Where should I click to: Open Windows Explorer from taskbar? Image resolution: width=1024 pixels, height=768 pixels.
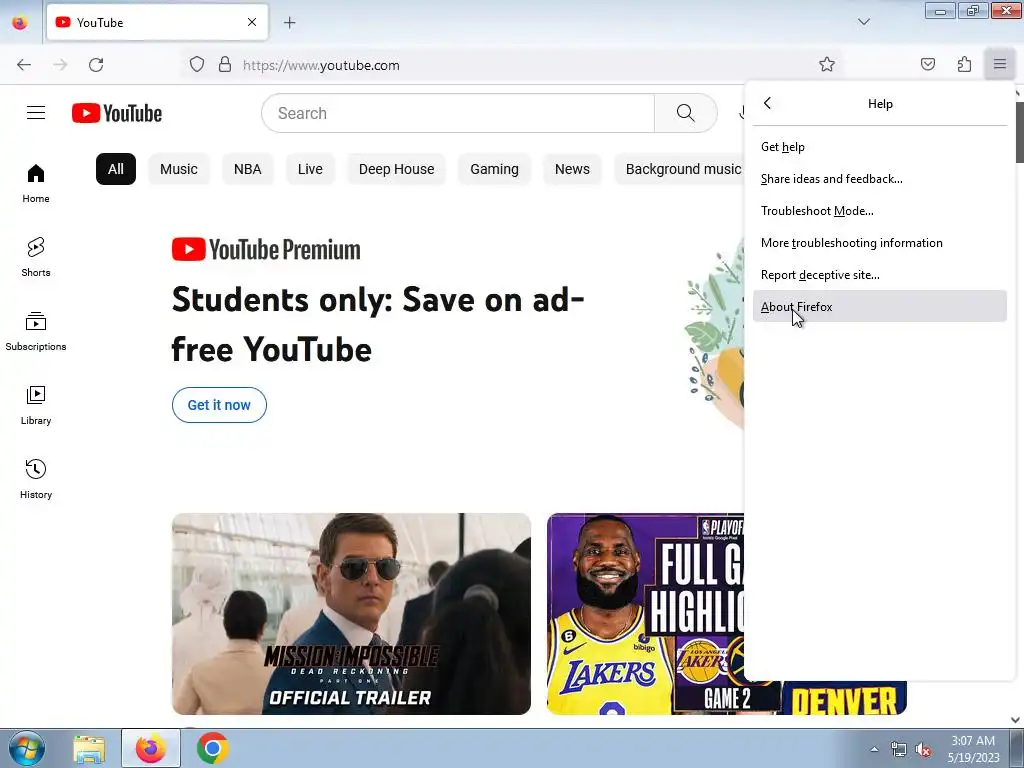[x=89, y=748]
